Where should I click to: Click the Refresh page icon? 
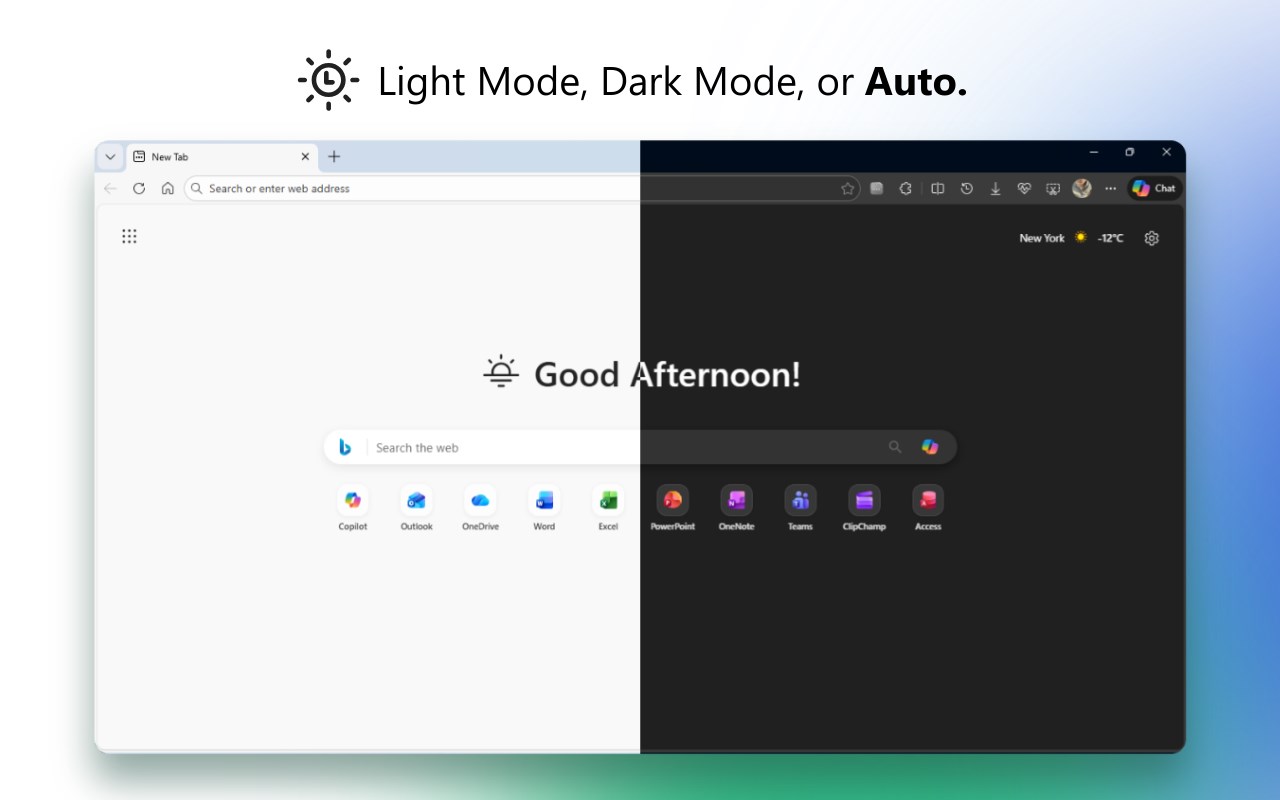[139, 188]
